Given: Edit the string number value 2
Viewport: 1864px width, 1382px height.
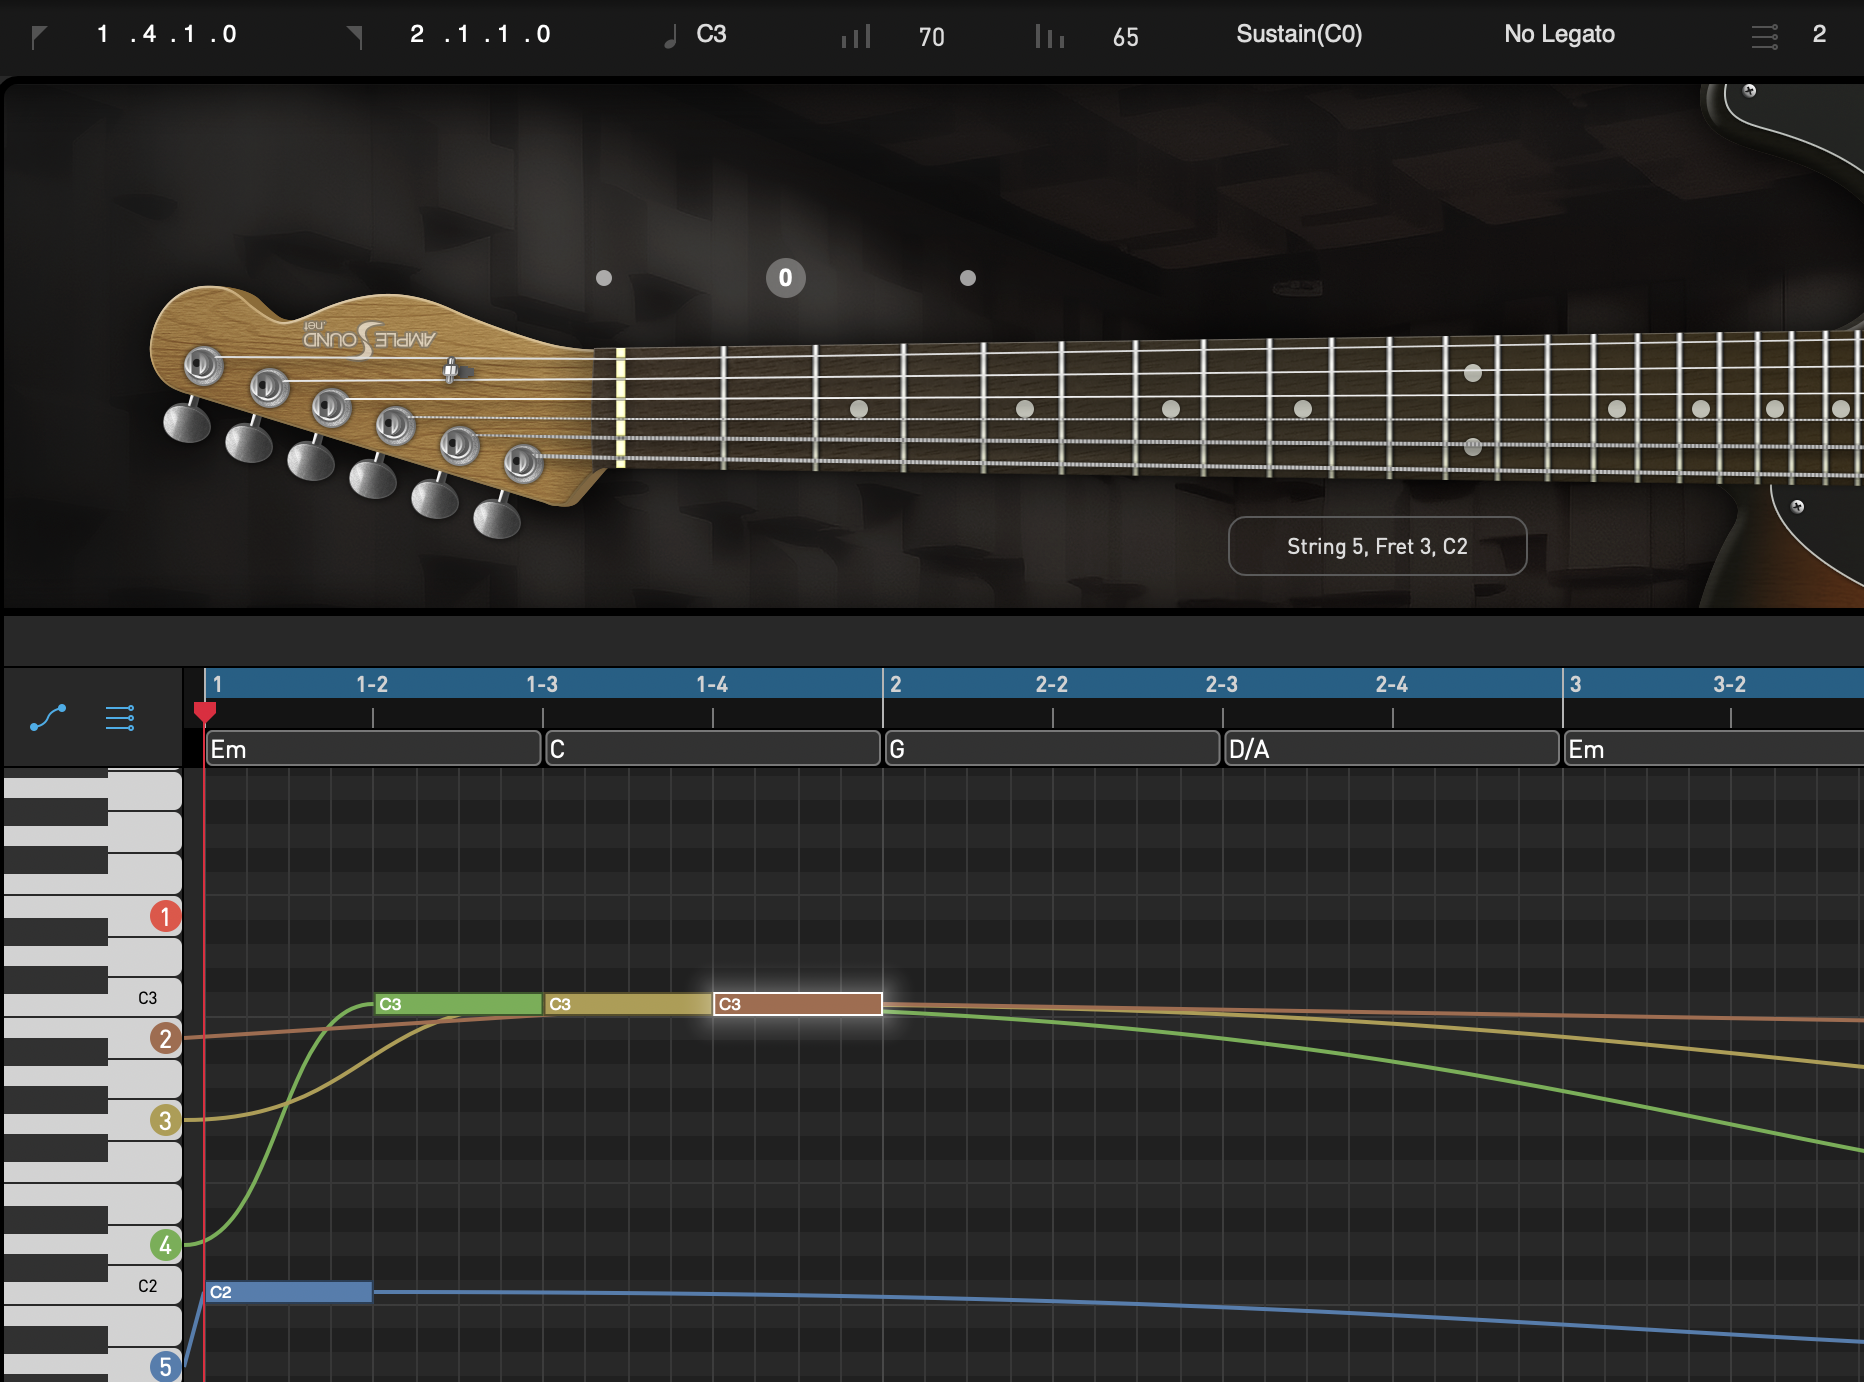Looking at the screenshot, I should 1819,34.
